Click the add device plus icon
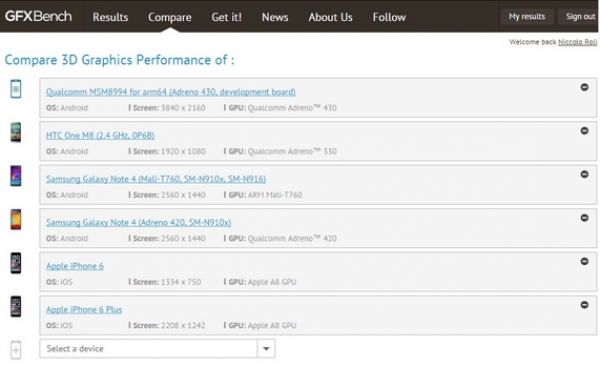 coord(16,350)
